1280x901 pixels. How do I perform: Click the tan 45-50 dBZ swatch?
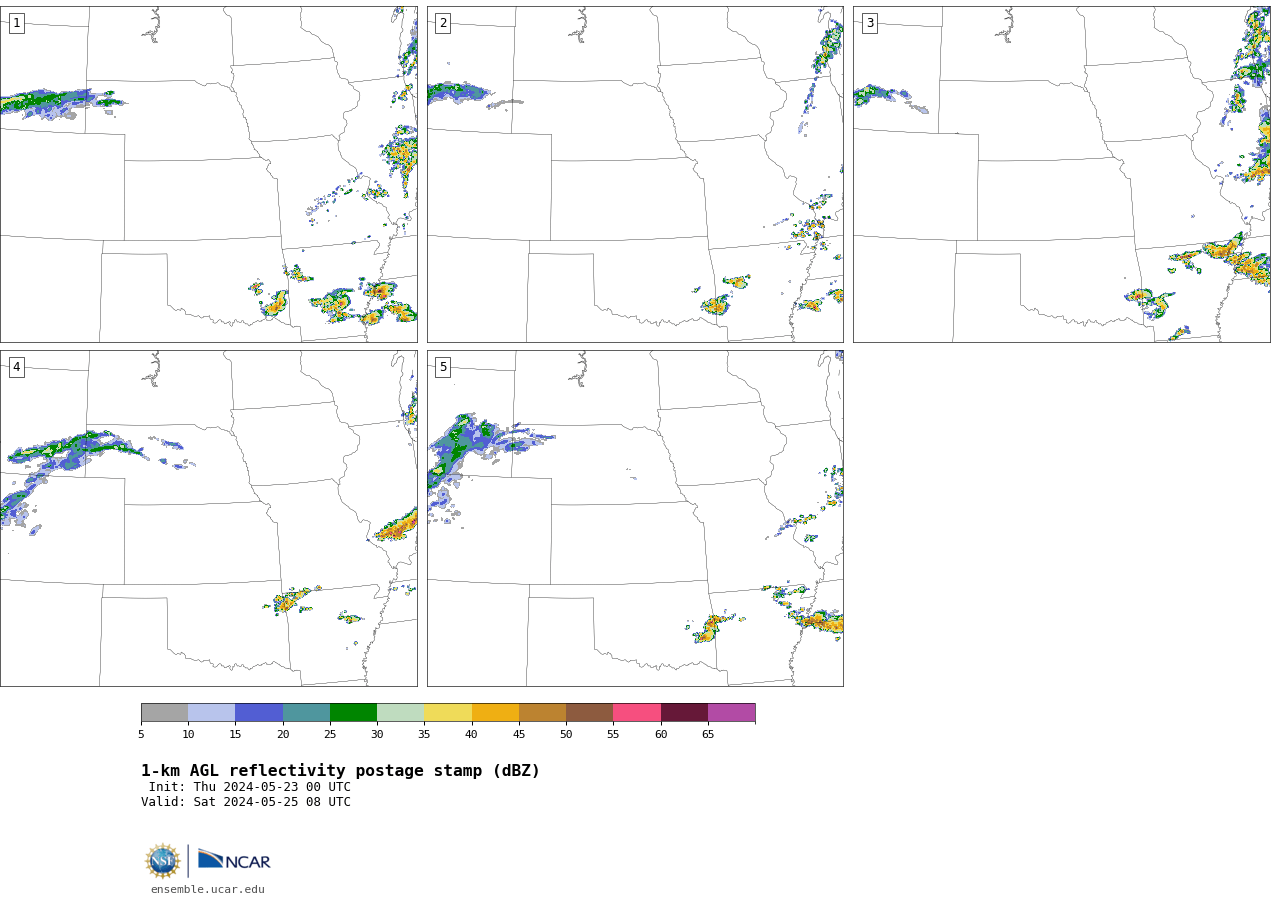[542, 713]
